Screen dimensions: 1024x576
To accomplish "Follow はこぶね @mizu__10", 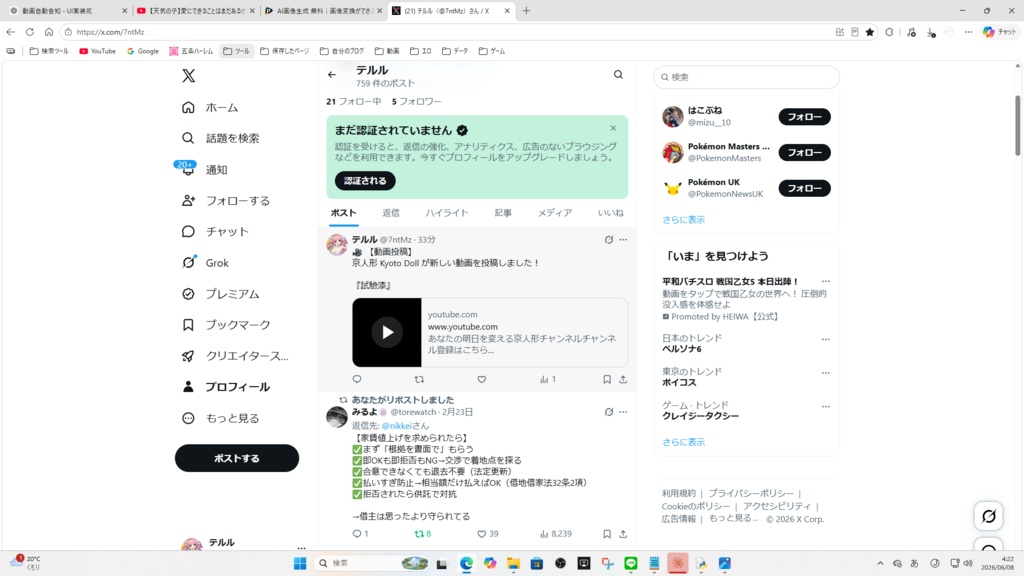I will coord(804,117).
